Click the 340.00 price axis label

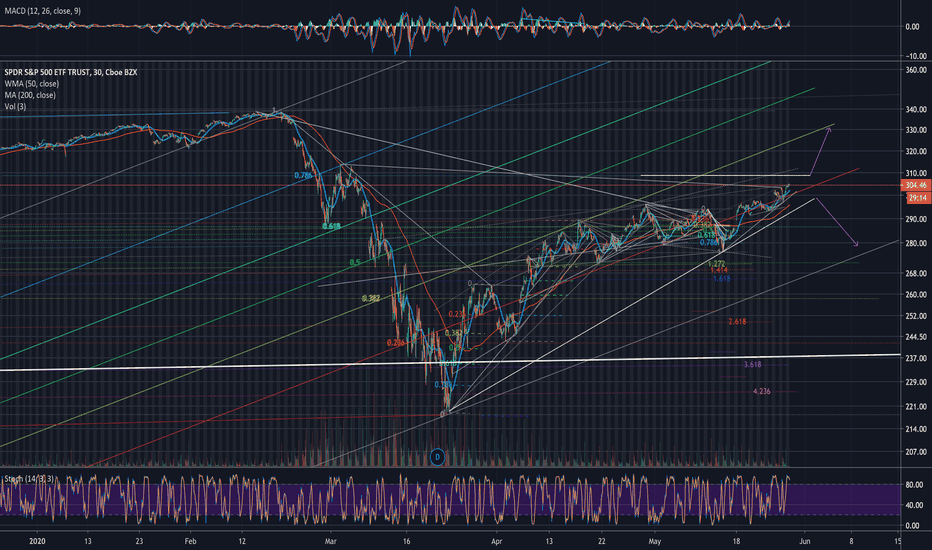coord(916,109)
